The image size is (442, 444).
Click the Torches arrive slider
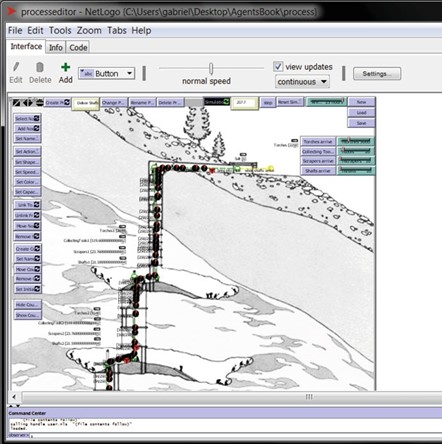click(356, 141)
